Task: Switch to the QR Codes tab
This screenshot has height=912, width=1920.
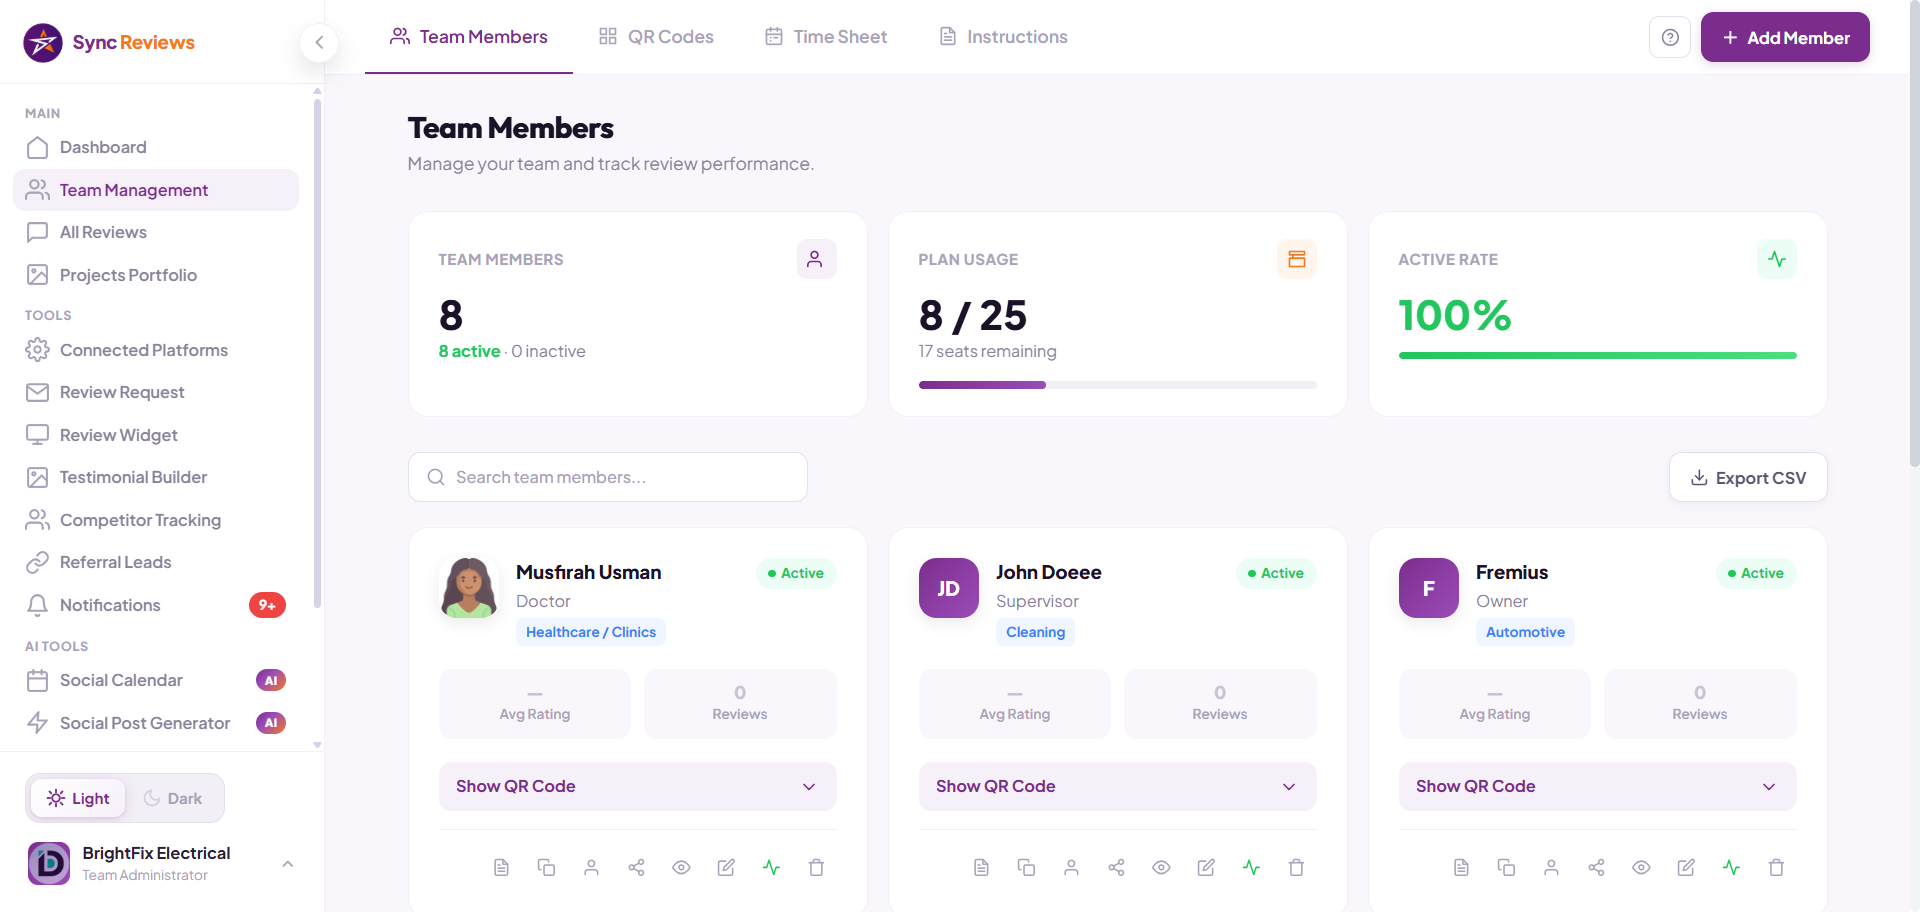Action: [656, 37]
